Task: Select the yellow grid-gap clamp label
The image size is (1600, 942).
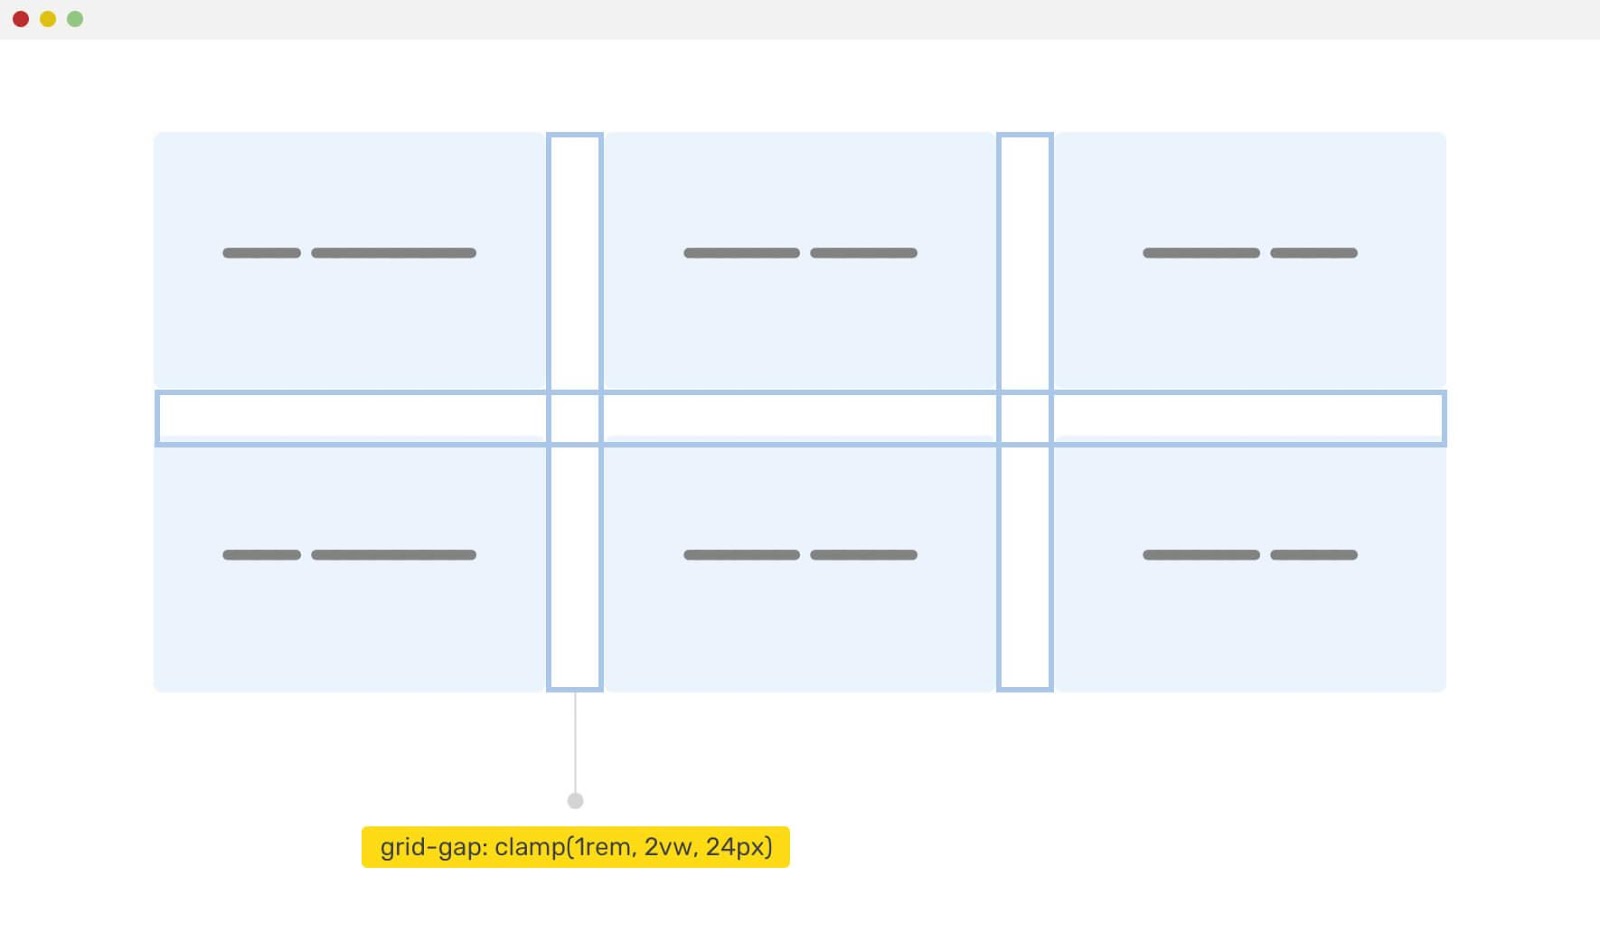Action: click(575, 847)
